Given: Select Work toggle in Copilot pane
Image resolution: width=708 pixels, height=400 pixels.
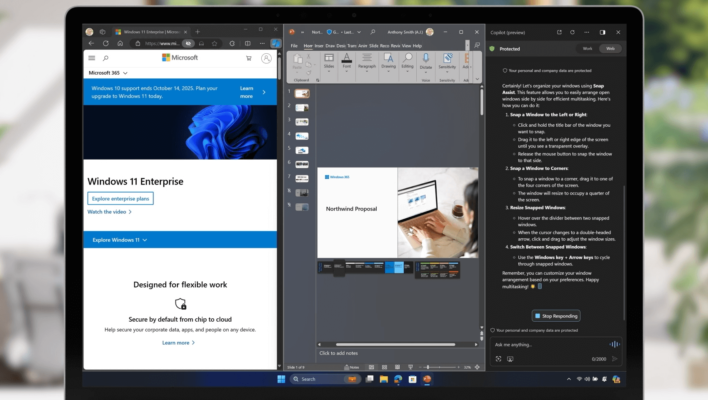Looking at the screenshot, I should pos(587,48).
